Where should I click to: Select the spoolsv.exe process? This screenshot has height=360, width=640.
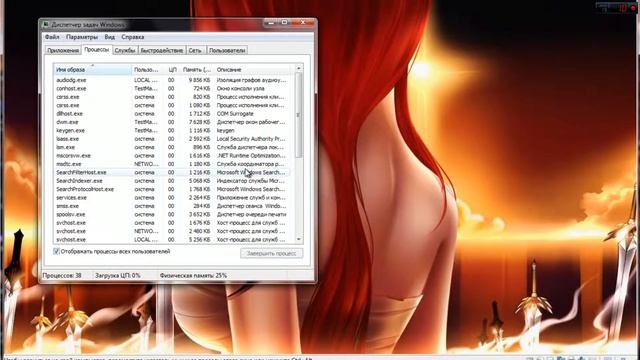coord(172,215)
